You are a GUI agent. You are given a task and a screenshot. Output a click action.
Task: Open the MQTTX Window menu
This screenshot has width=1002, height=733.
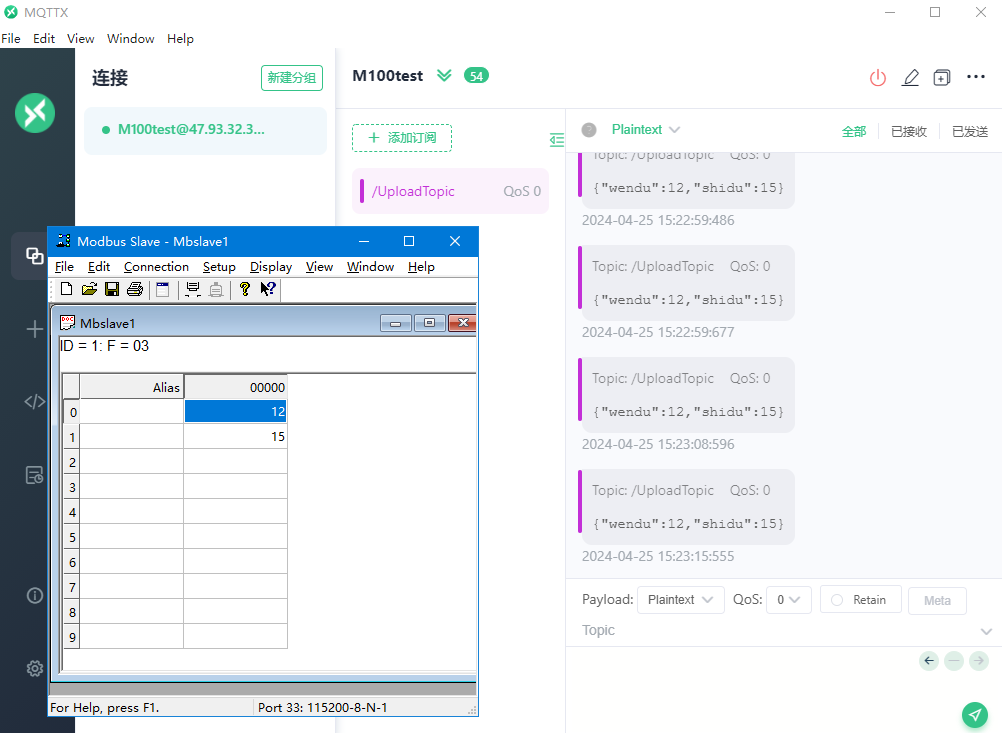130,38
